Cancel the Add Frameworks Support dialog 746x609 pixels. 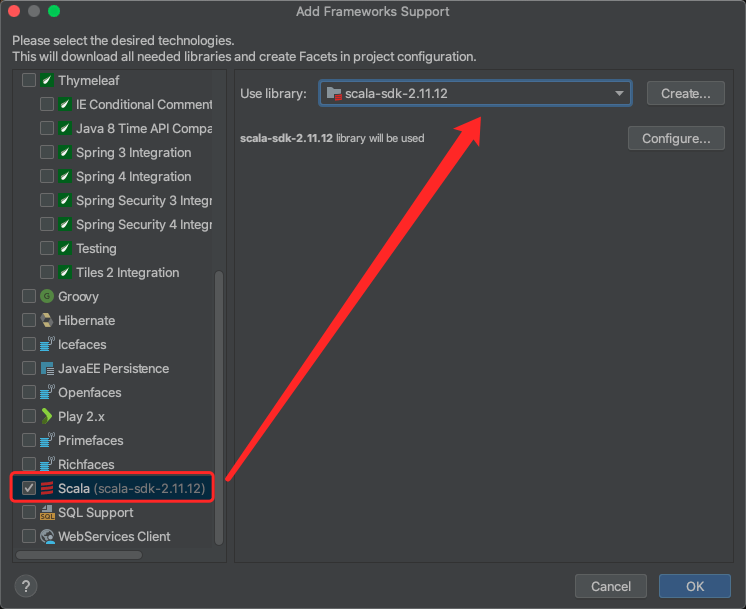point(610,586)
